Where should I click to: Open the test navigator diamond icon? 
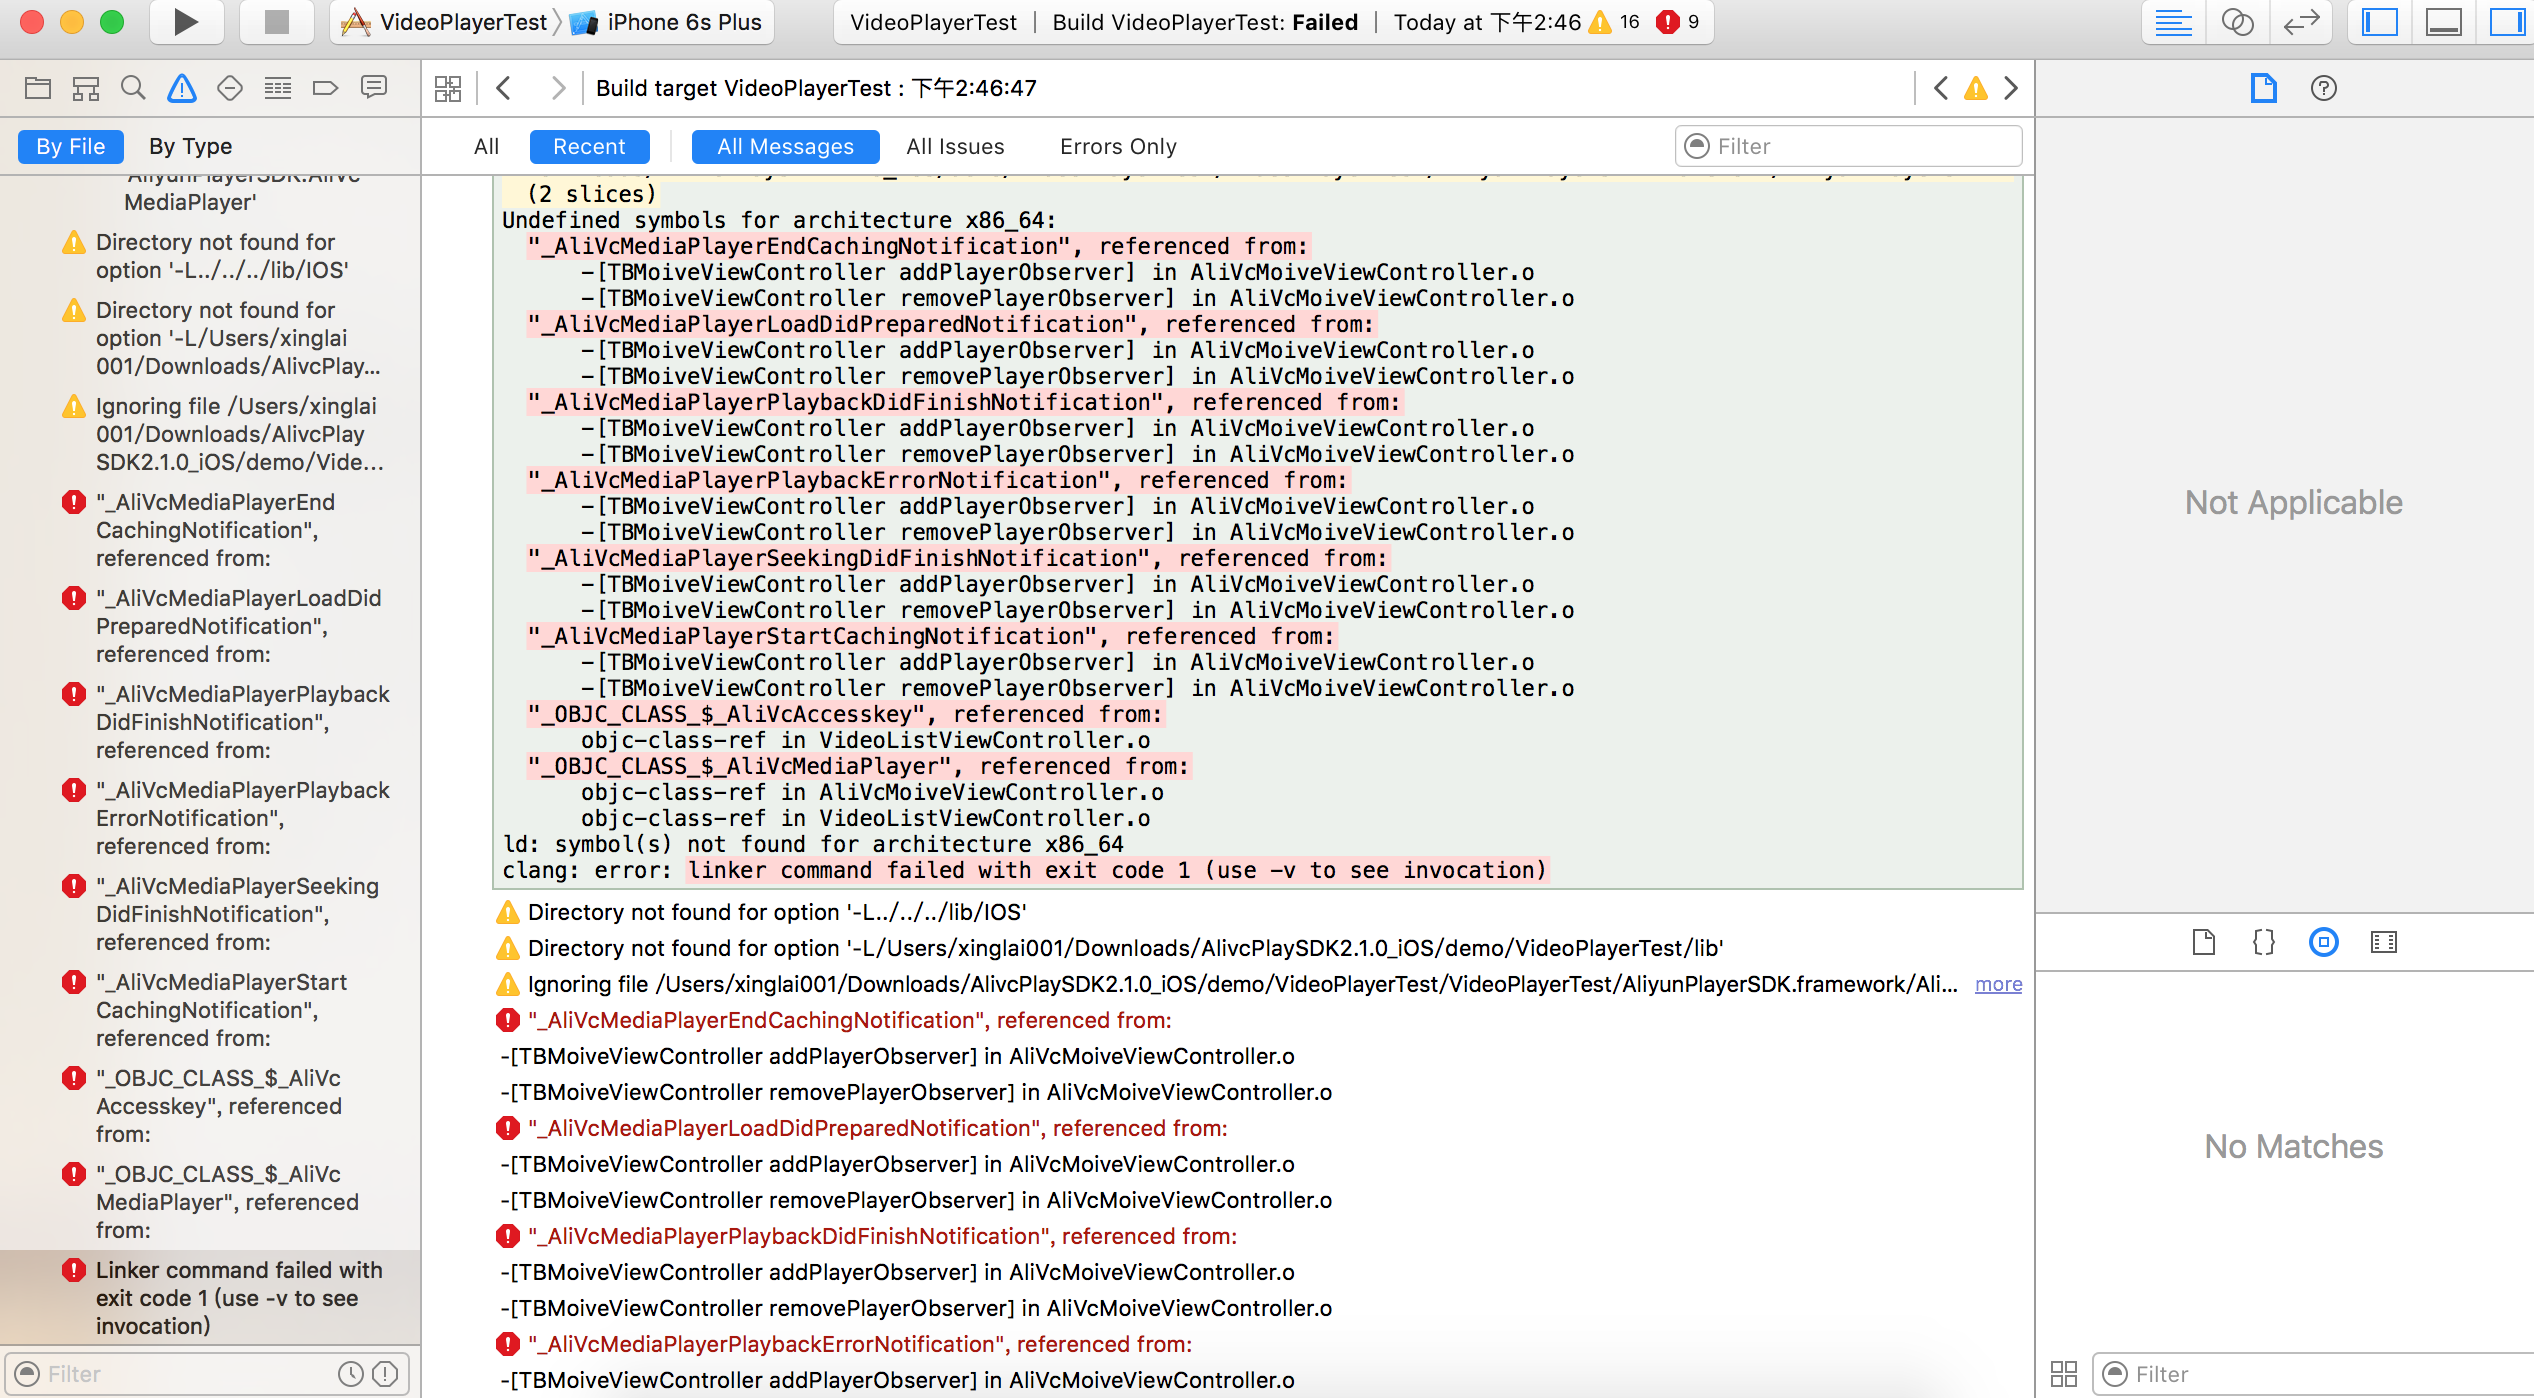click(x=230, y=88)
